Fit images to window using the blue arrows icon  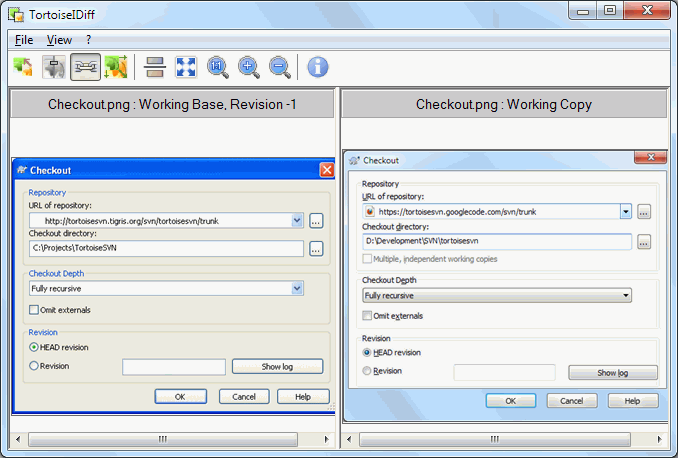click(186, 67)
